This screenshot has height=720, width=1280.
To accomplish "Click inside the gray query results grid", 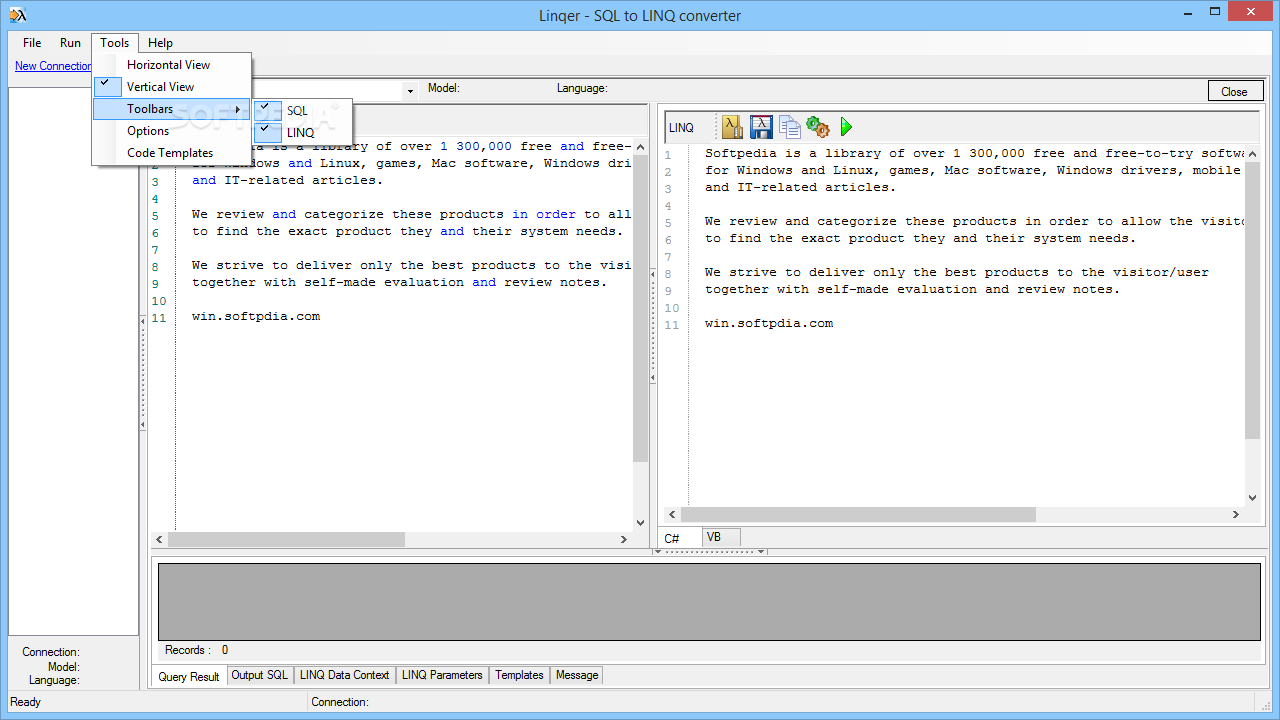I will click(x=709, y=601).
